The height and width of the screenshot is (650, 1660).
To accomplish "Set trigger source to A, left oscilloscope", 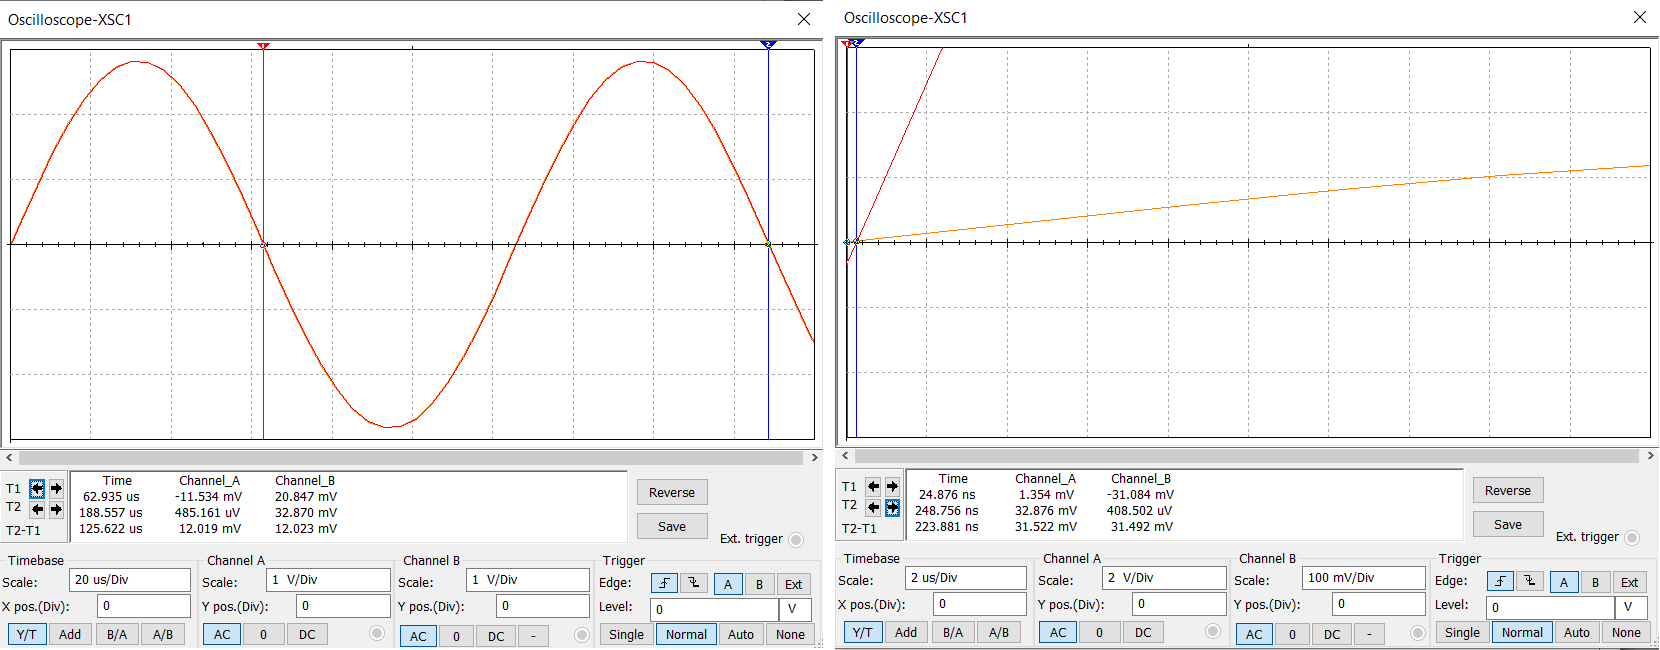I will (728, 584).
